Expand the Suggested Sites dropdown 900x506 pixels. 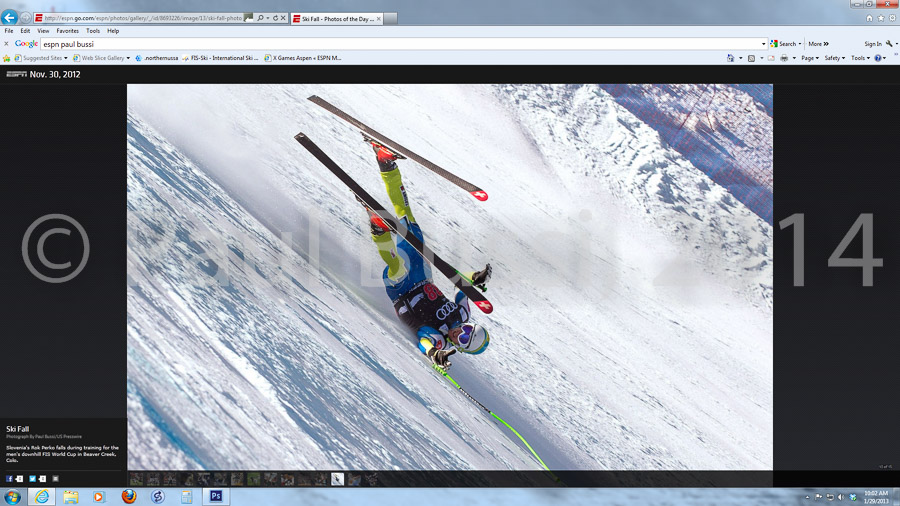point(65,58)
